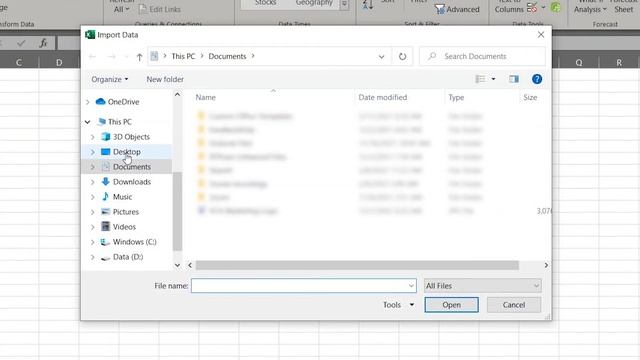This screenshot has width=640, height=360.
Task: Sort by the Type column header
Action: [x=456, y=97]
